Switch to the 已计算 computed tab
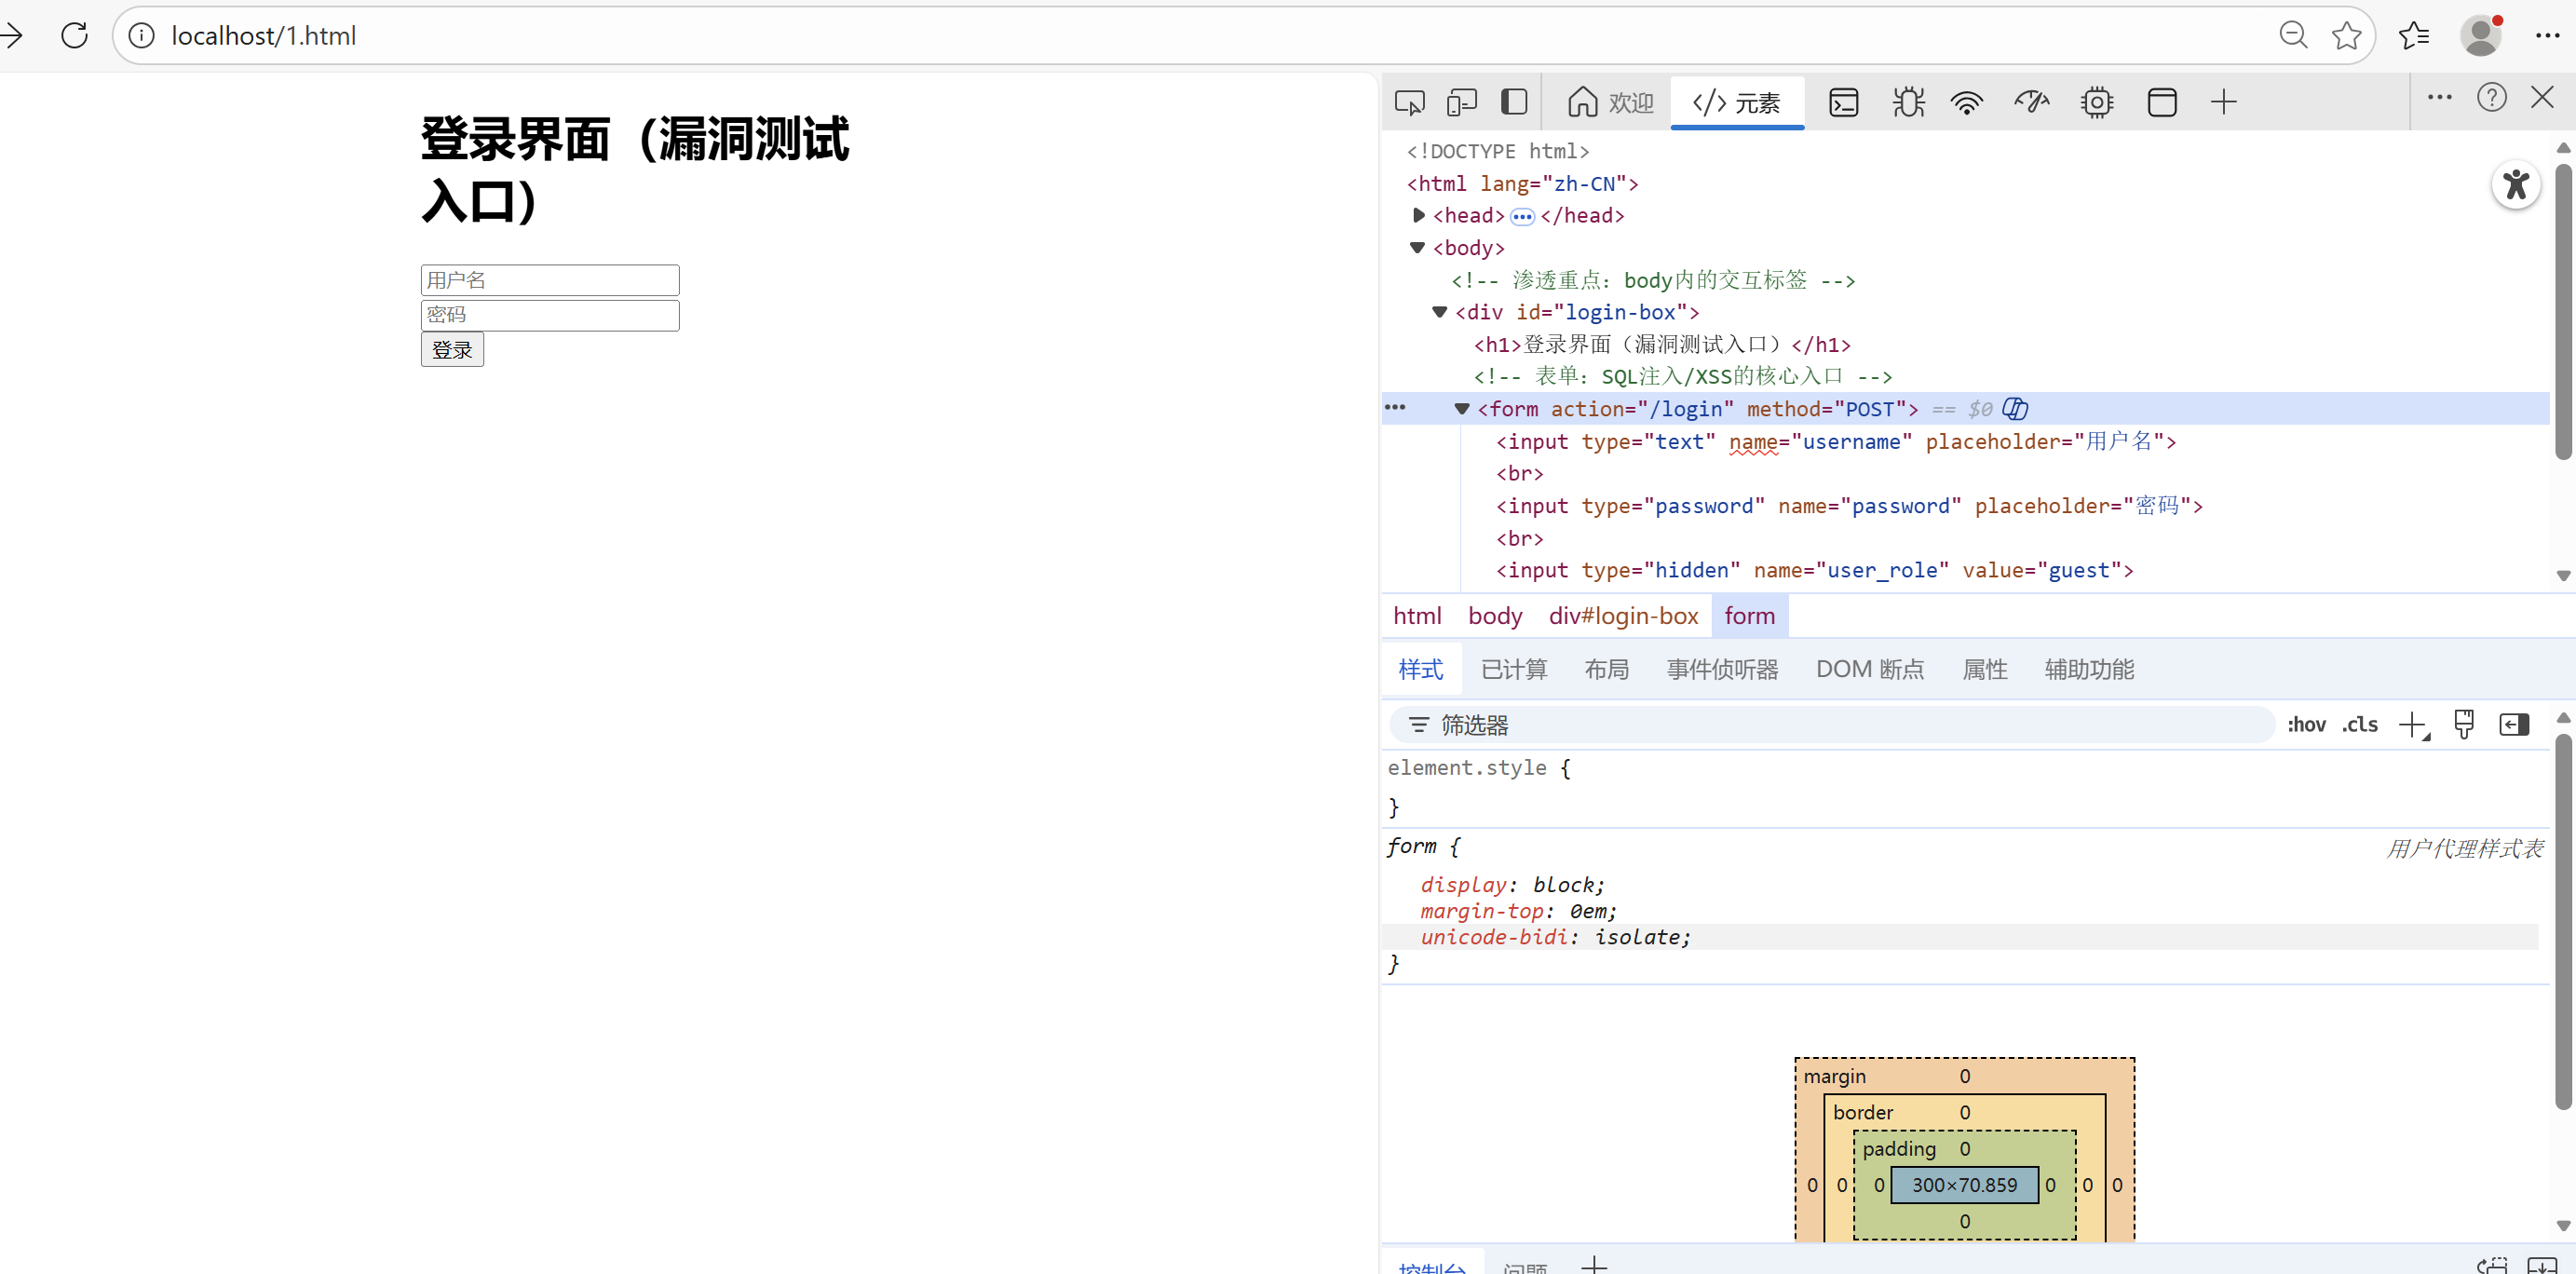2576x1274 pixels. coord(1513,669)
